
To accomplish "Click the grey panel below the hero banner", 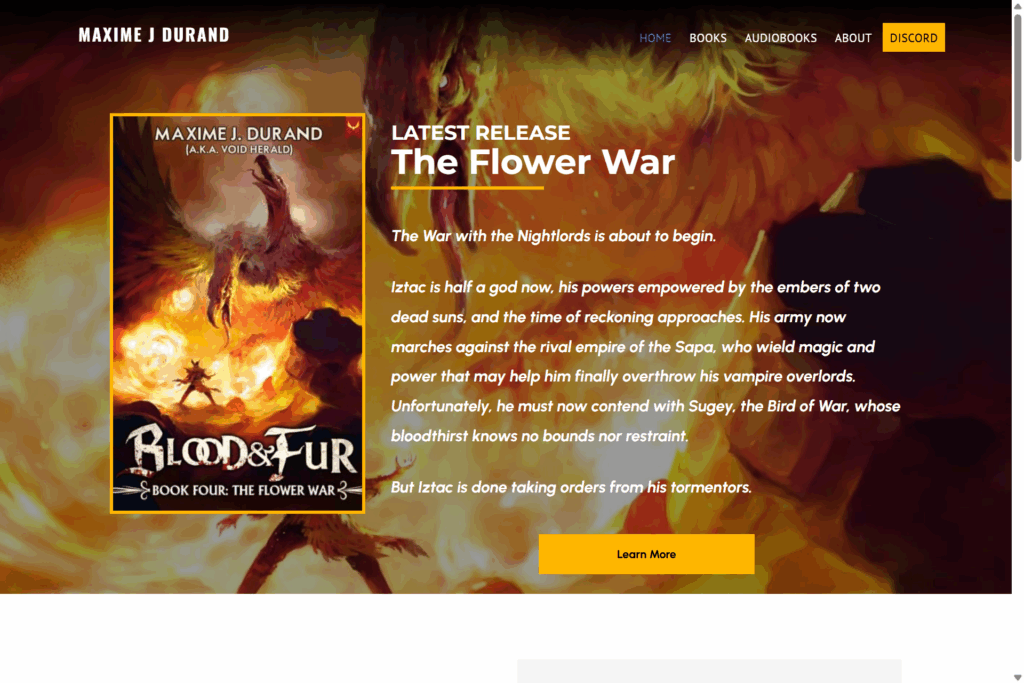I will pyautogui.click(x=709, y=671).
